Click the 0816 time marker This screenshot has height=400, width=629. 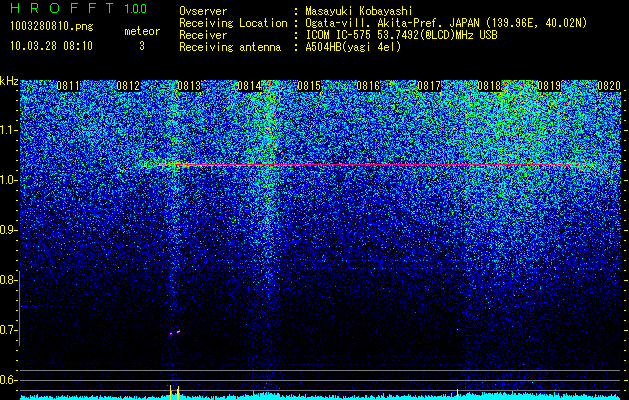coord(368,86)
